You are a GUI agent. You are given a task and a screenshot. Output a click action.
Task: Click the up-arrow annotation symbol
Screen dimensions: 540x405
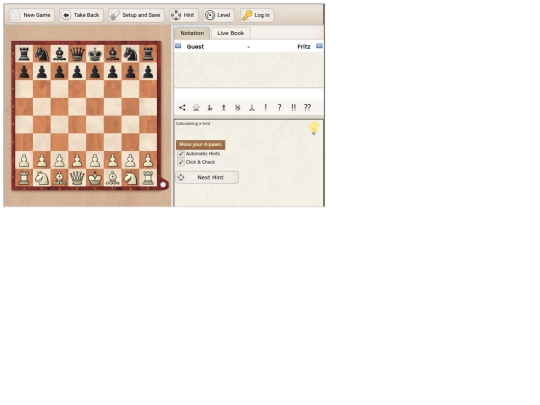pyautogui.click(x=224, y=107)
